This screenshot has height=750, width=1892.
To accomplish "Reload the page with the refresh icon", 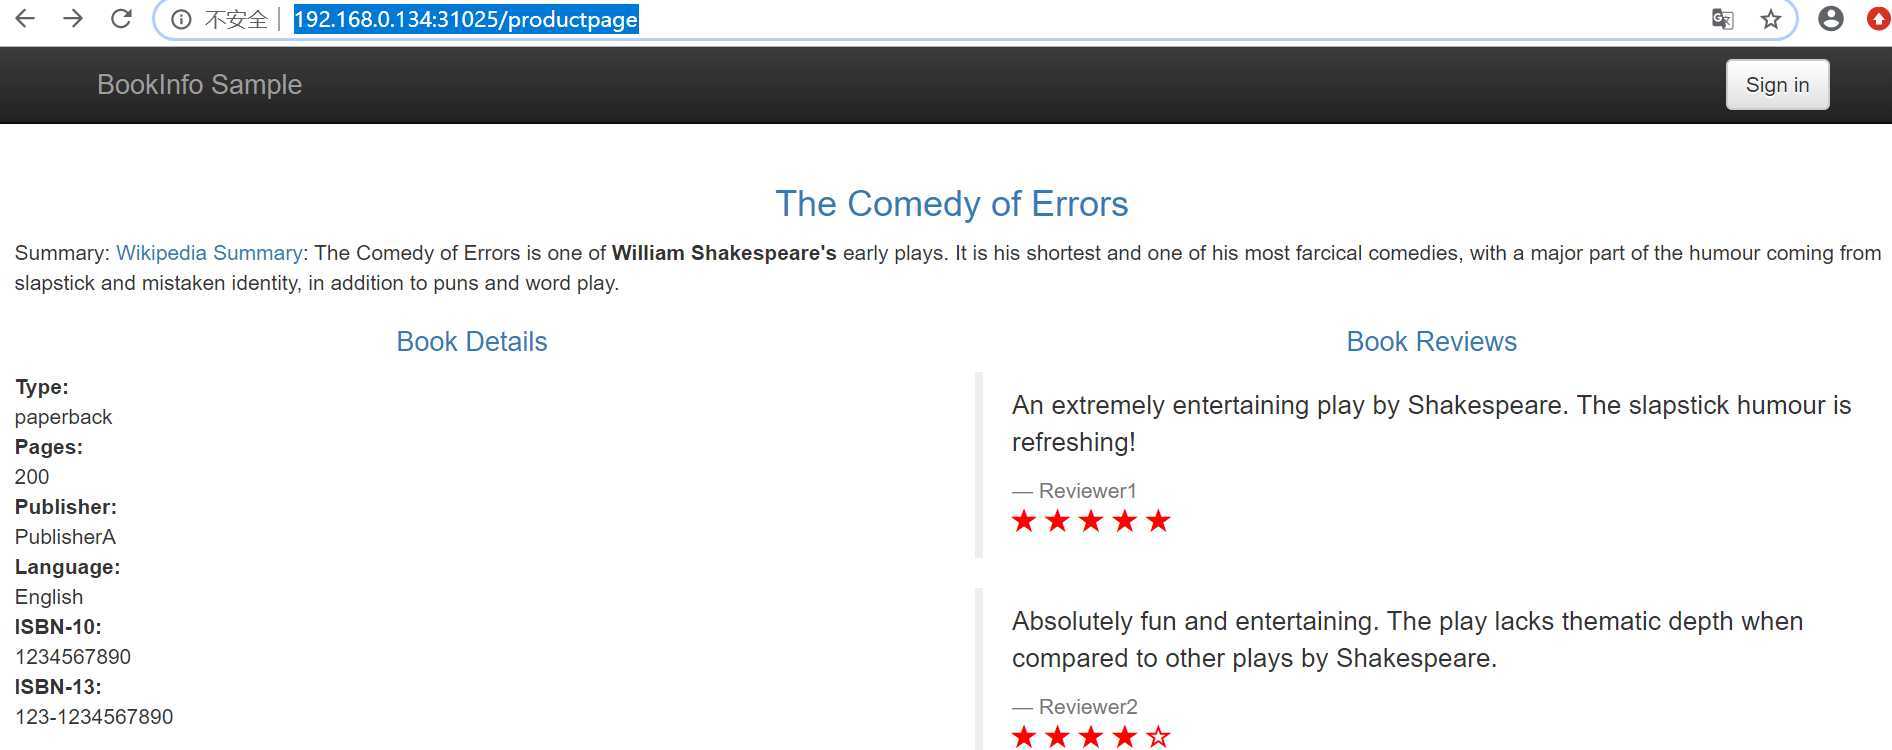I will 121,18.
